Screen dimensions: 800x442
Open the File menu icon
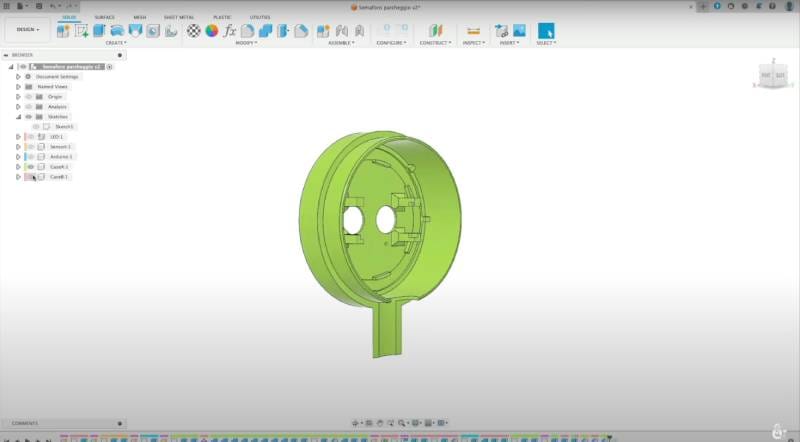tap(21, 6)
